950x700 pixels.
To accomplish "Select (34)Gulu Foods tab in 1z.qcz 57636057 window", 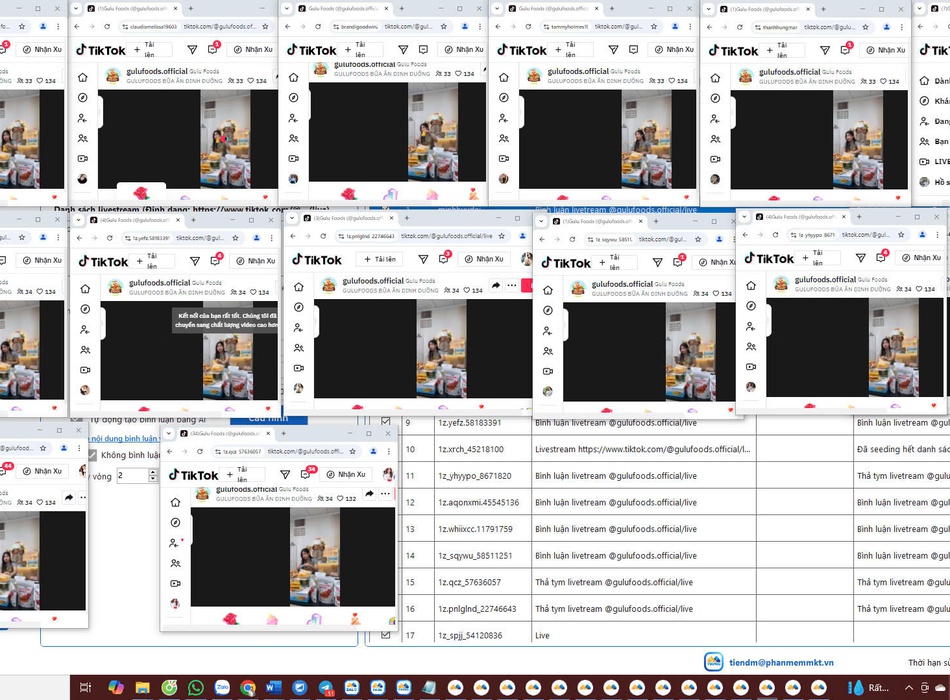I will [x=225, y=433].
